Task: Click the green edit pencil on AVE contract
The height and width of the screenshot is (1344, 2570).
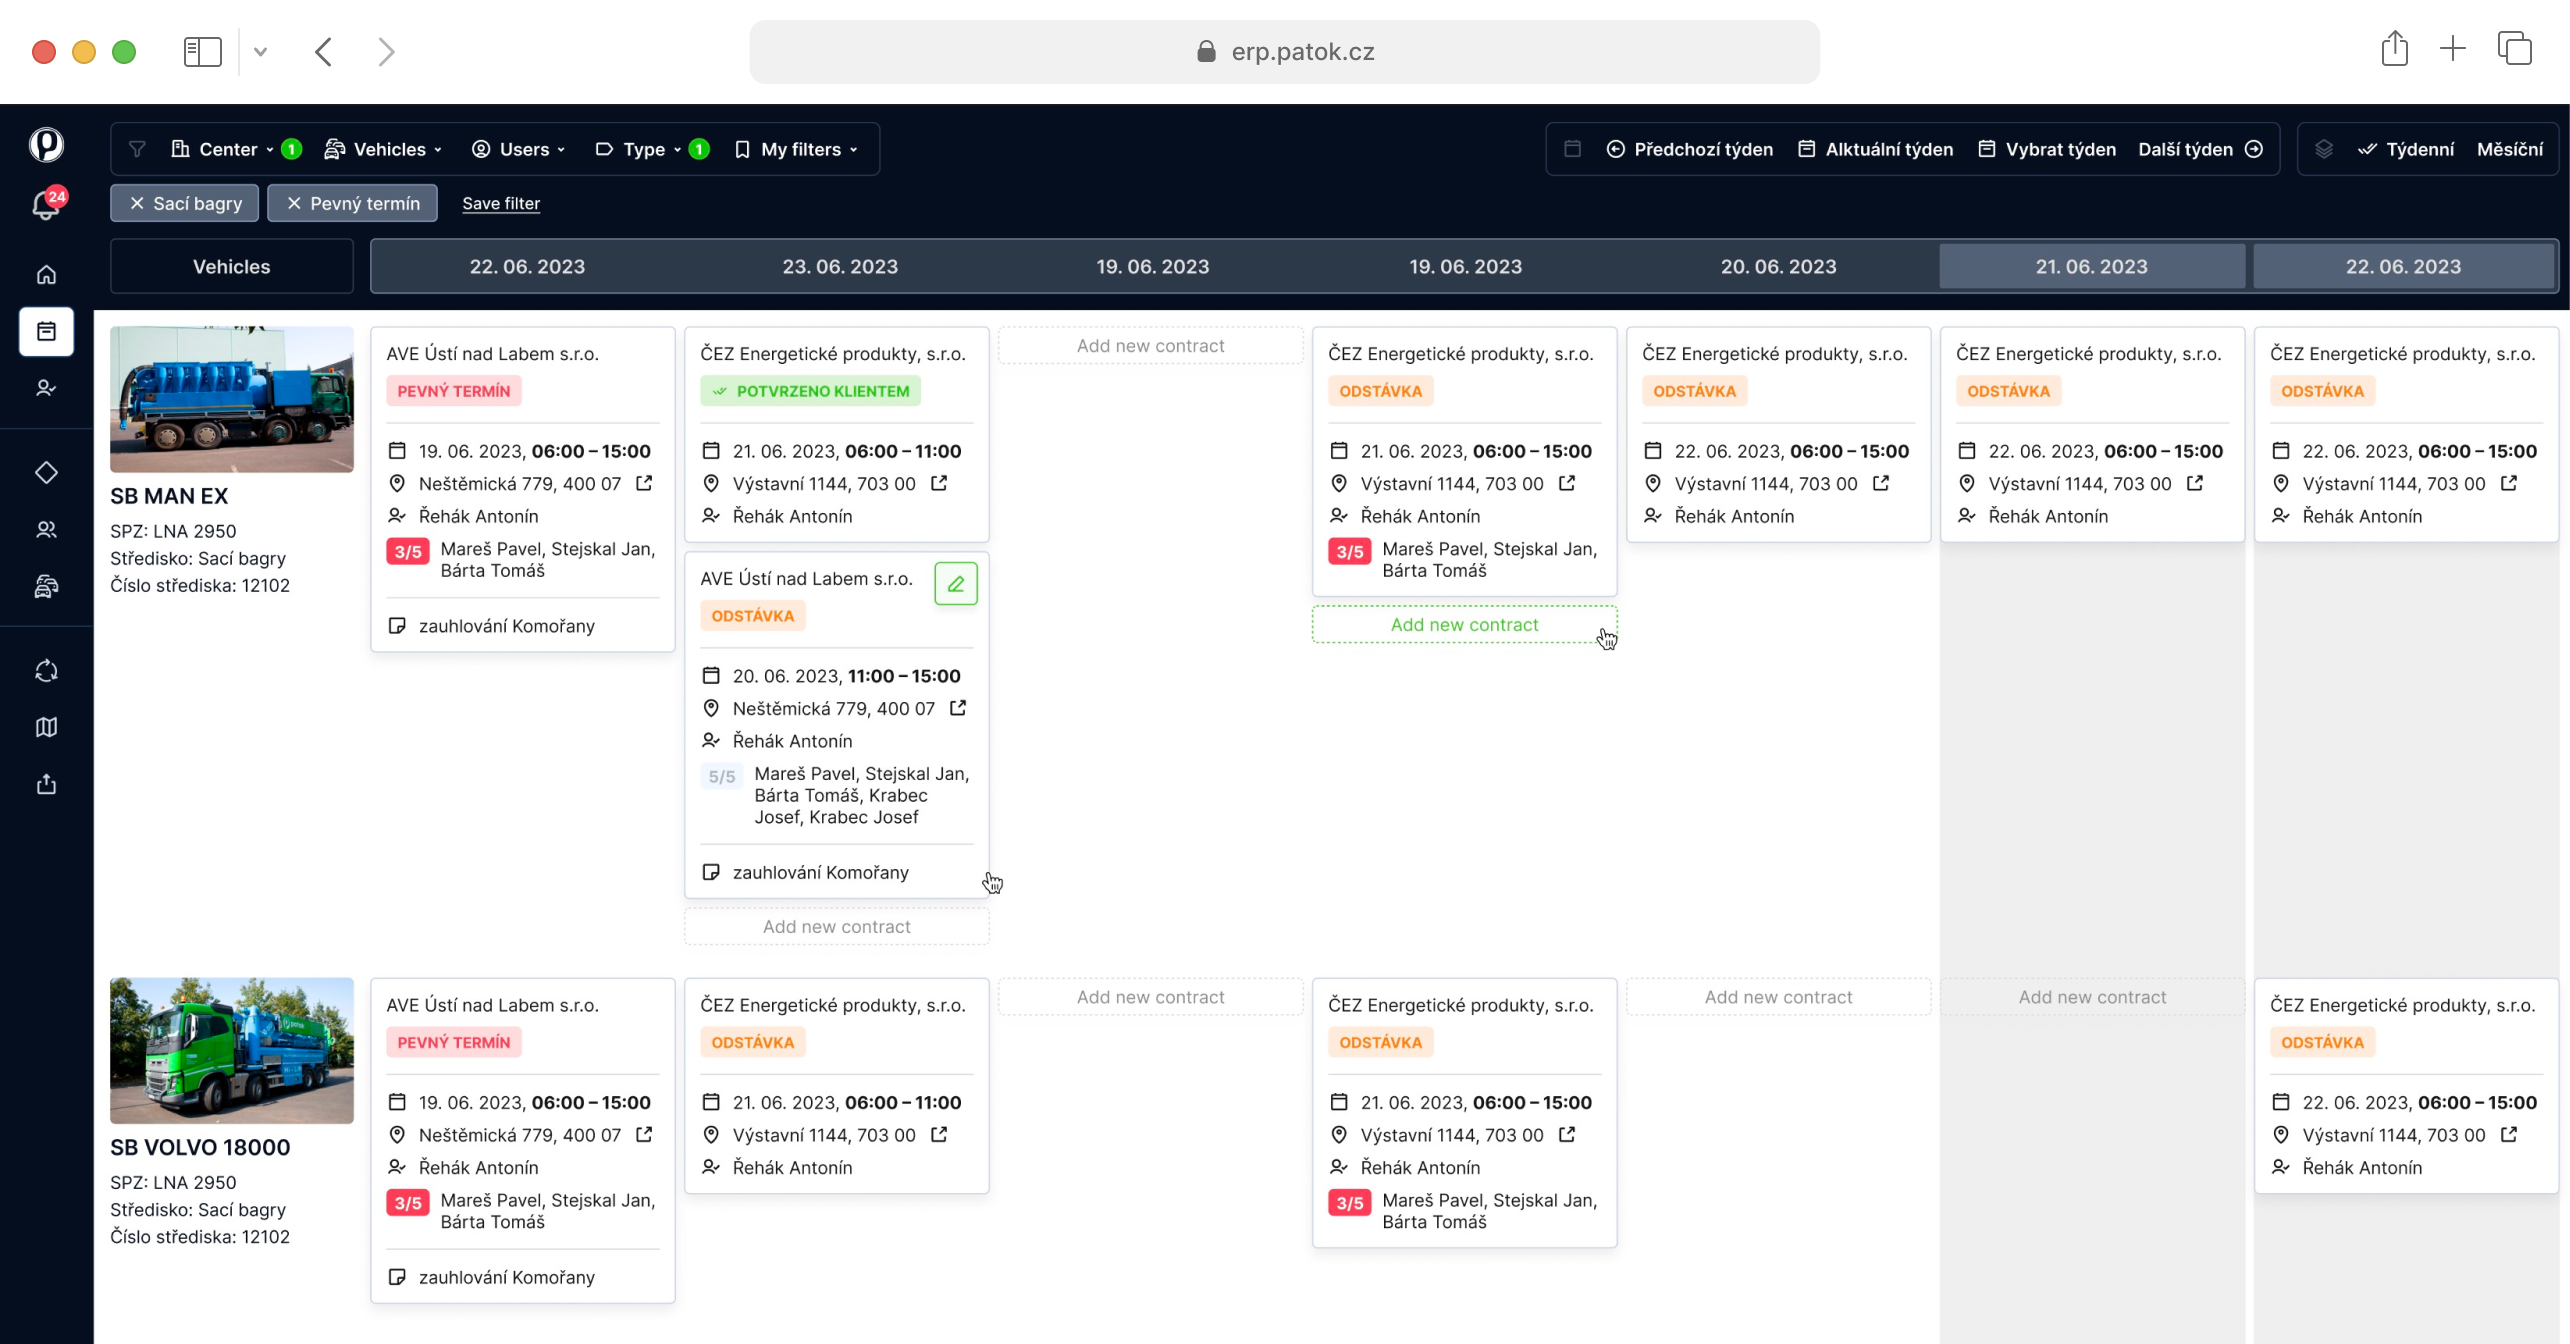Action: (x=955, y=583)
